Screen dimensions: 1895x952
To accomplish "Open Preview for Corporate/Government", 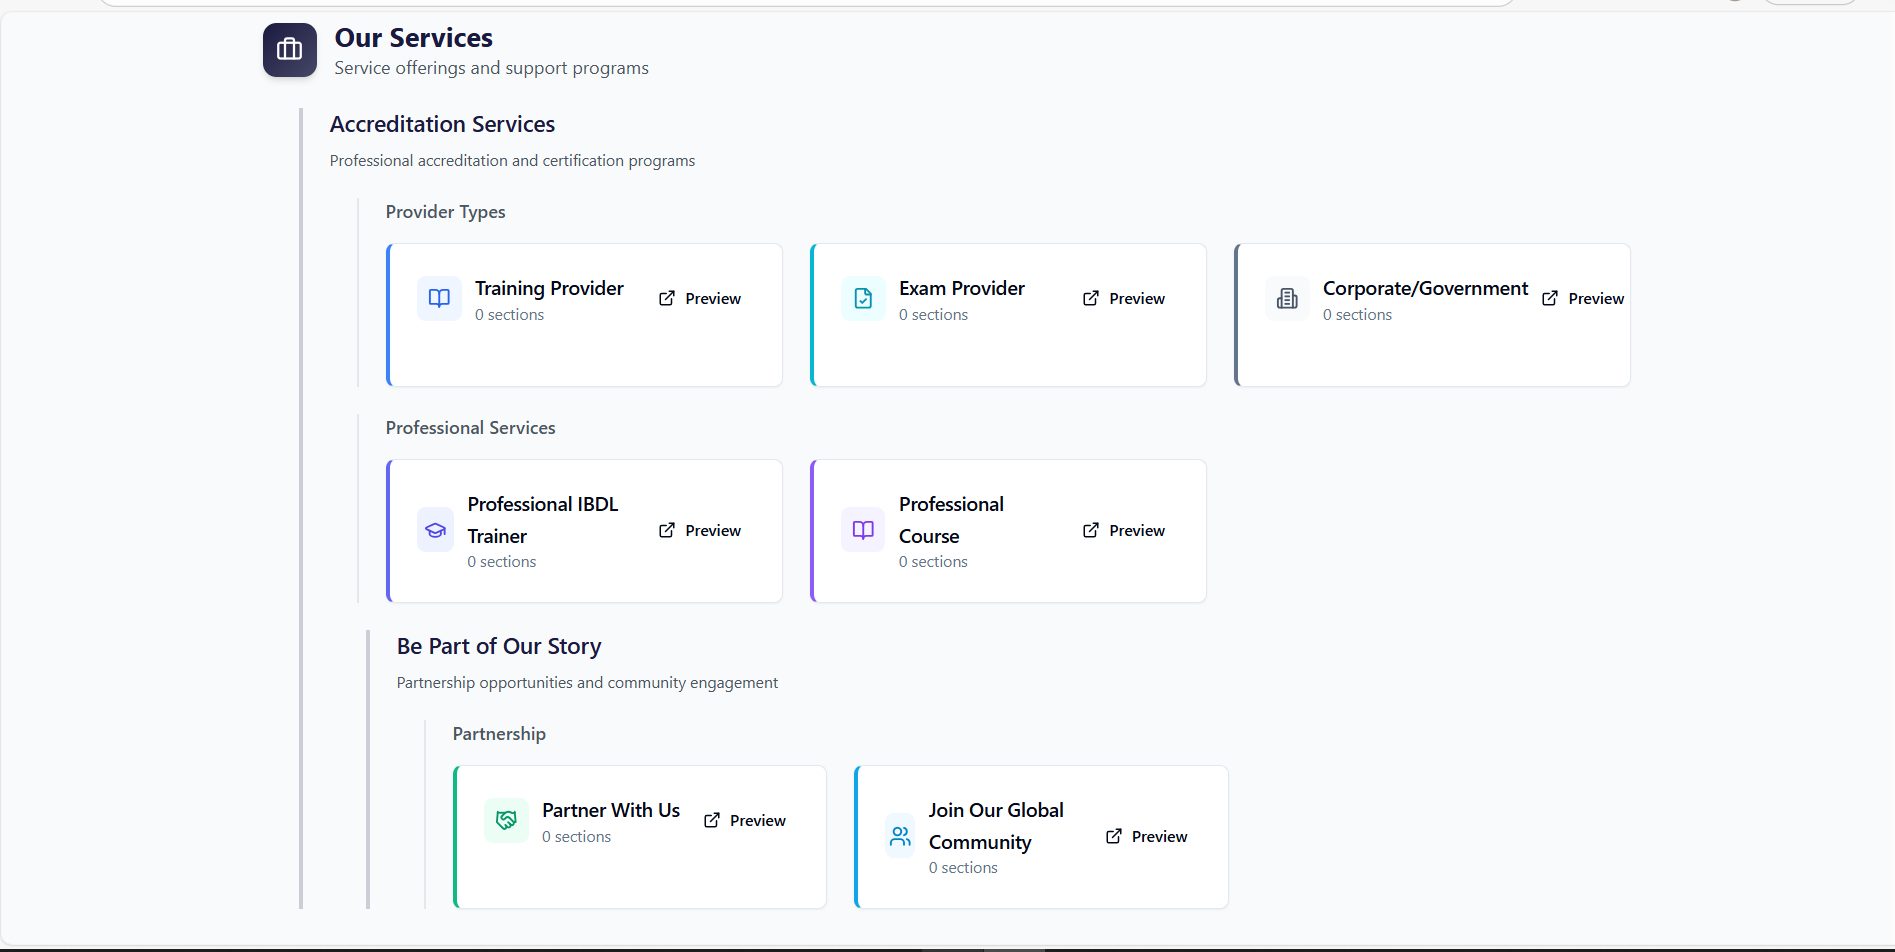I will 1583,298.
